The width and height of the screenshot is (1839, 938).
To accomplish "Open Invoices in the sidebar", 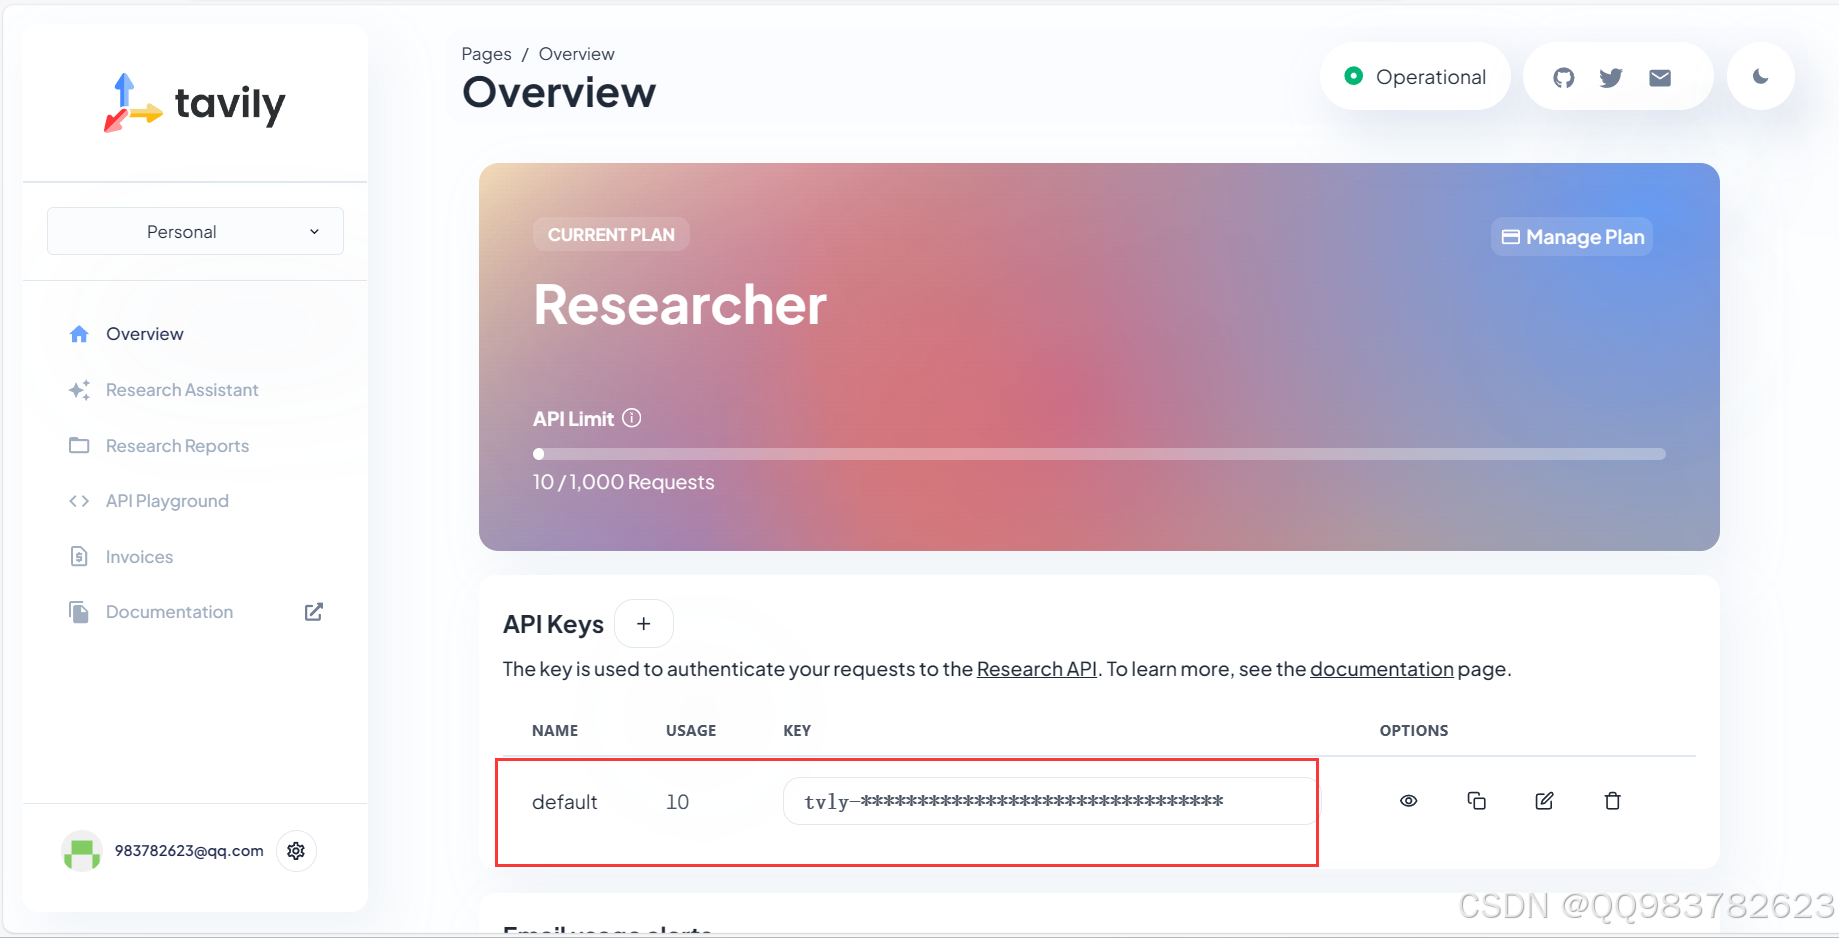I will 139,556.
